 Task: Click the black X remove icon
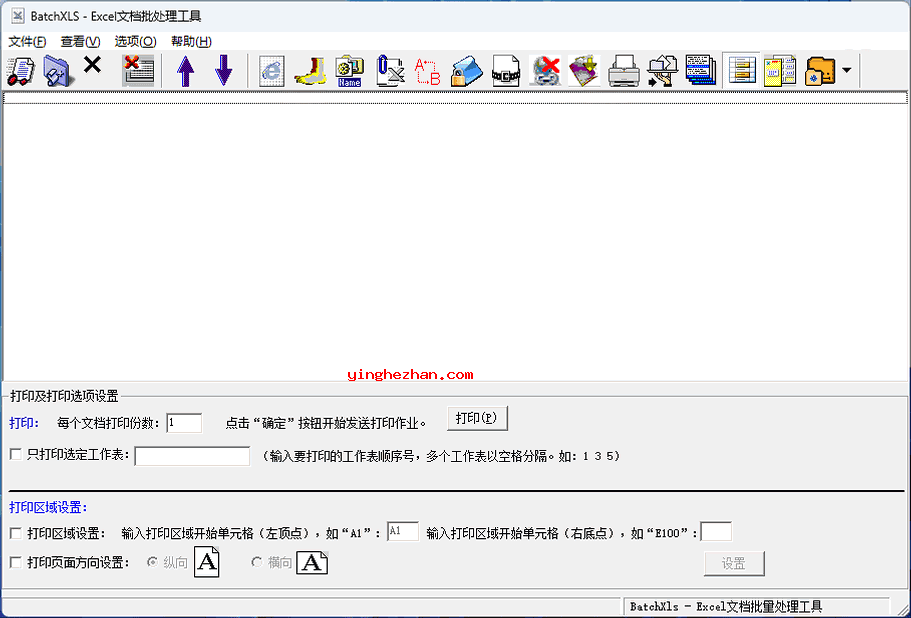pyautogui.click(x=92, y=65)
